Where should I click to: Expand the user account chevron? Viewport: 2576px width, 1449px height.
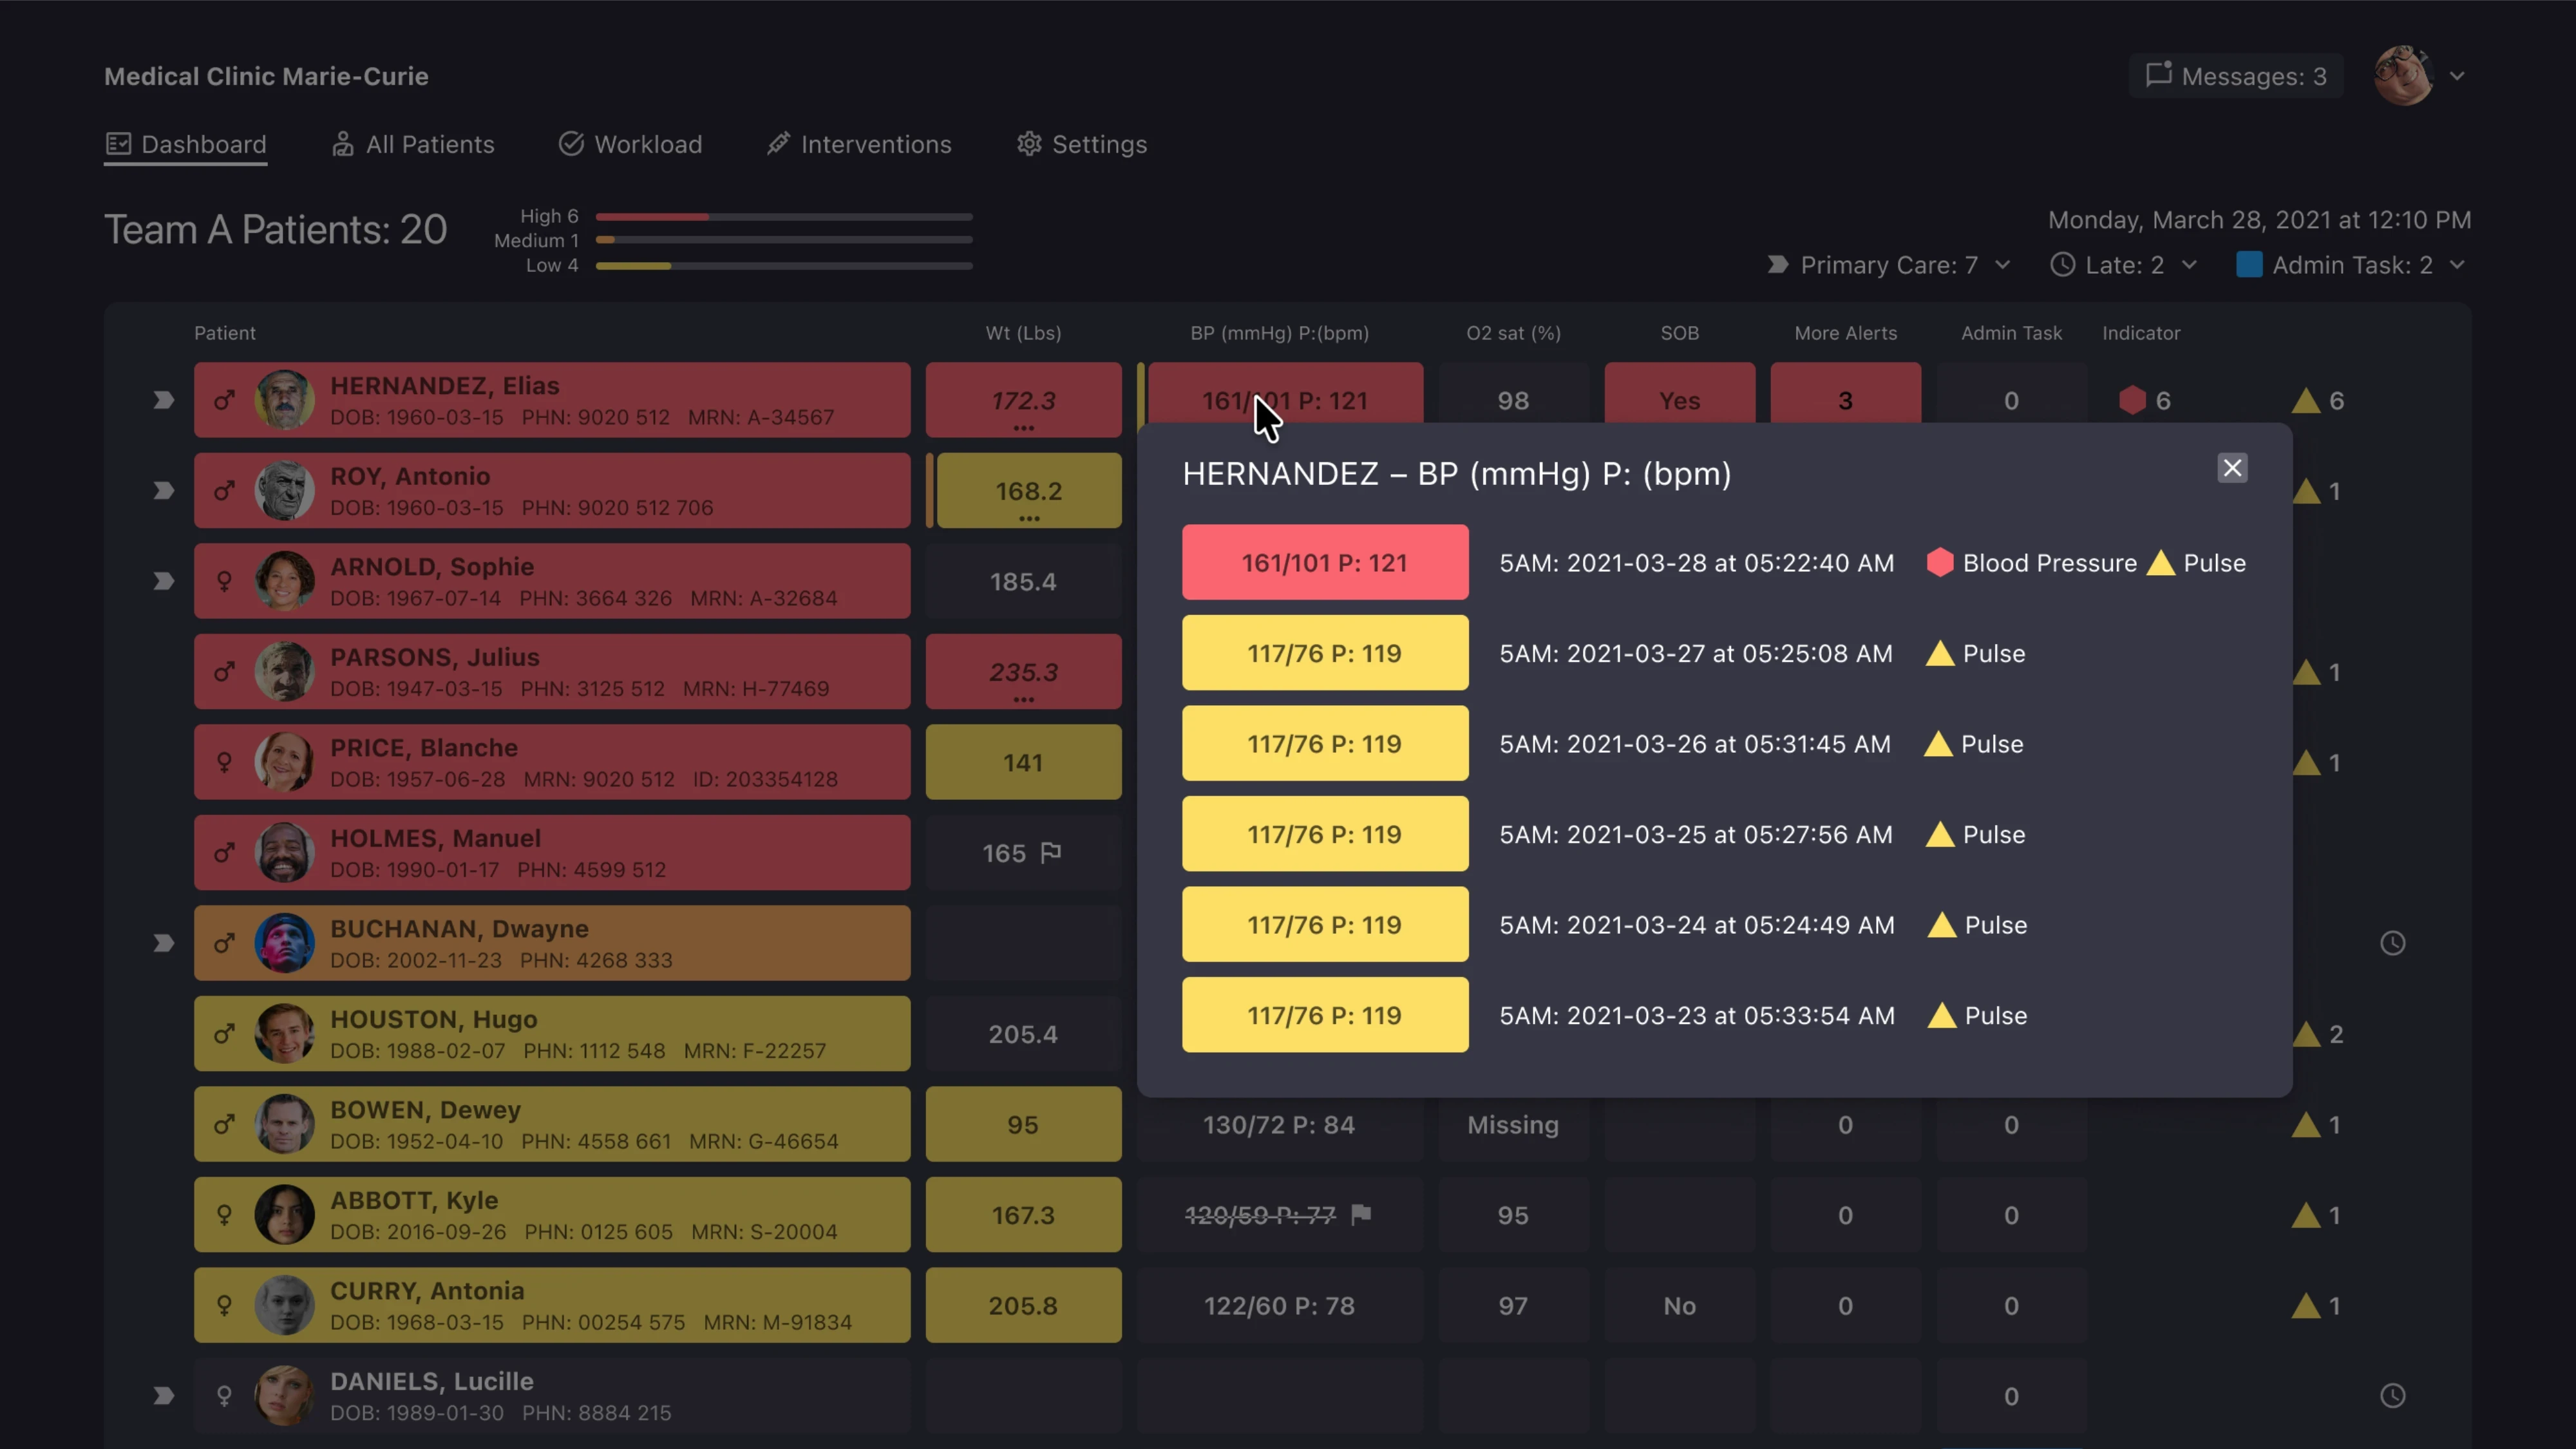pyautogui.click(x=2457, y=76)
